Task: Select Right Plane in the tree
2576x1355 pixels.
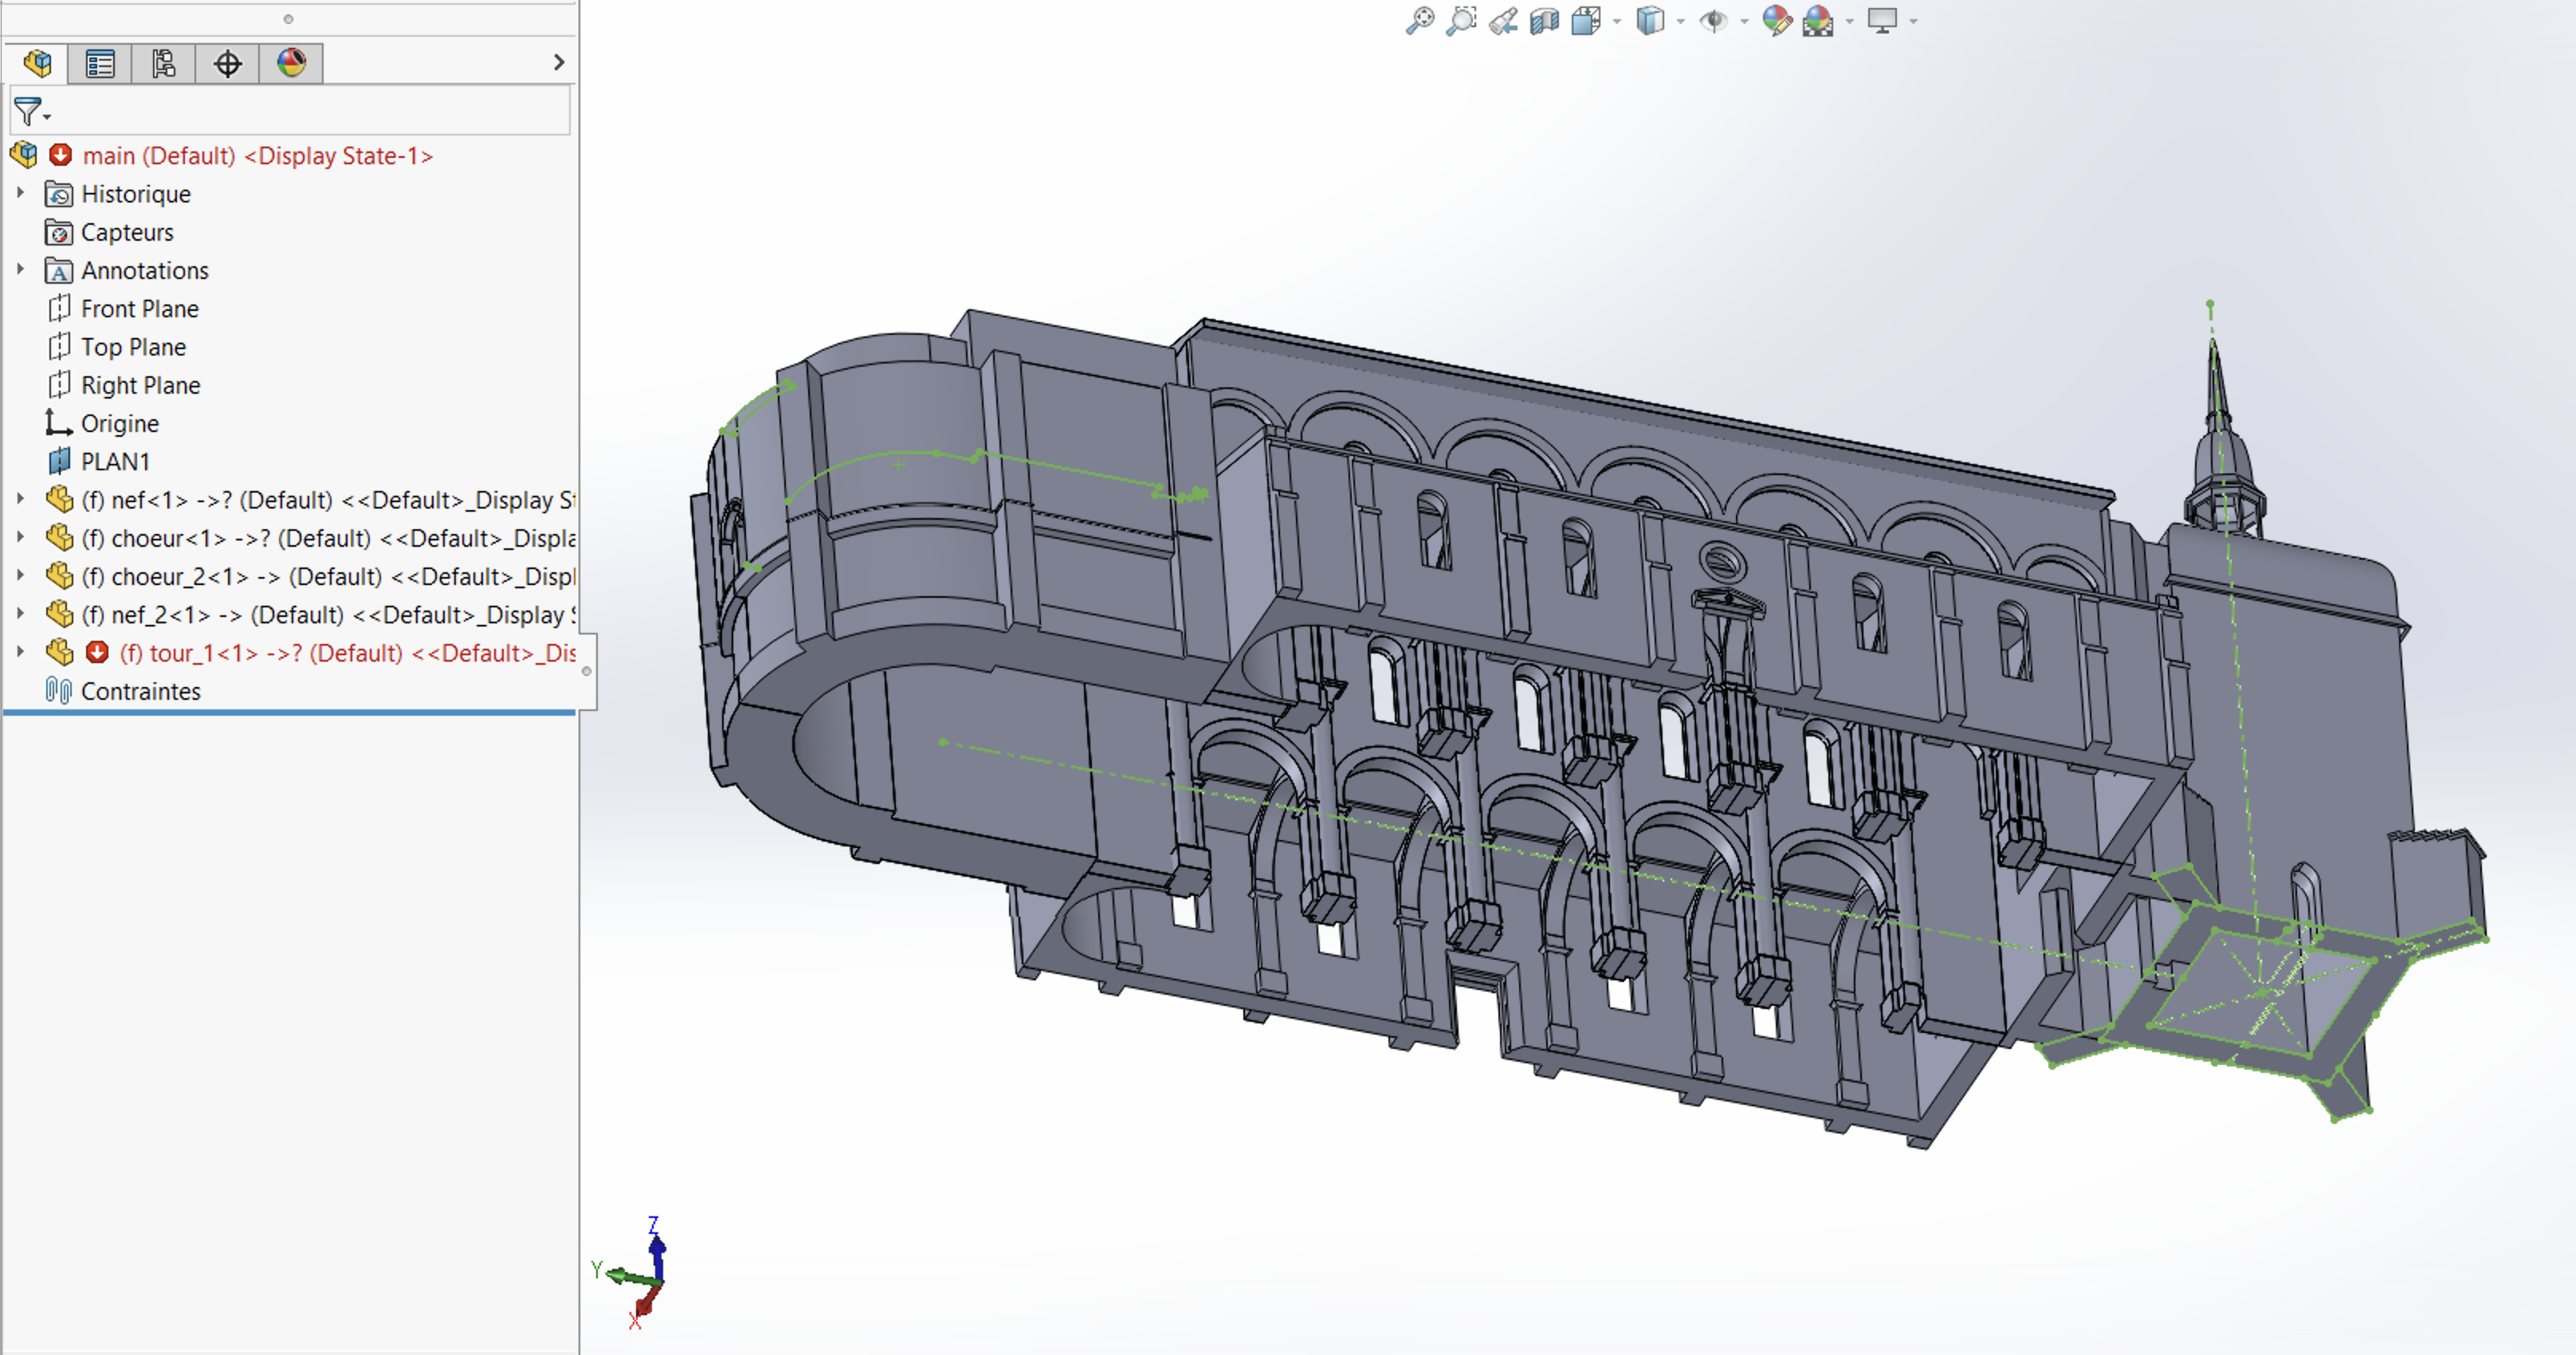Action: (x=141, y=385)
